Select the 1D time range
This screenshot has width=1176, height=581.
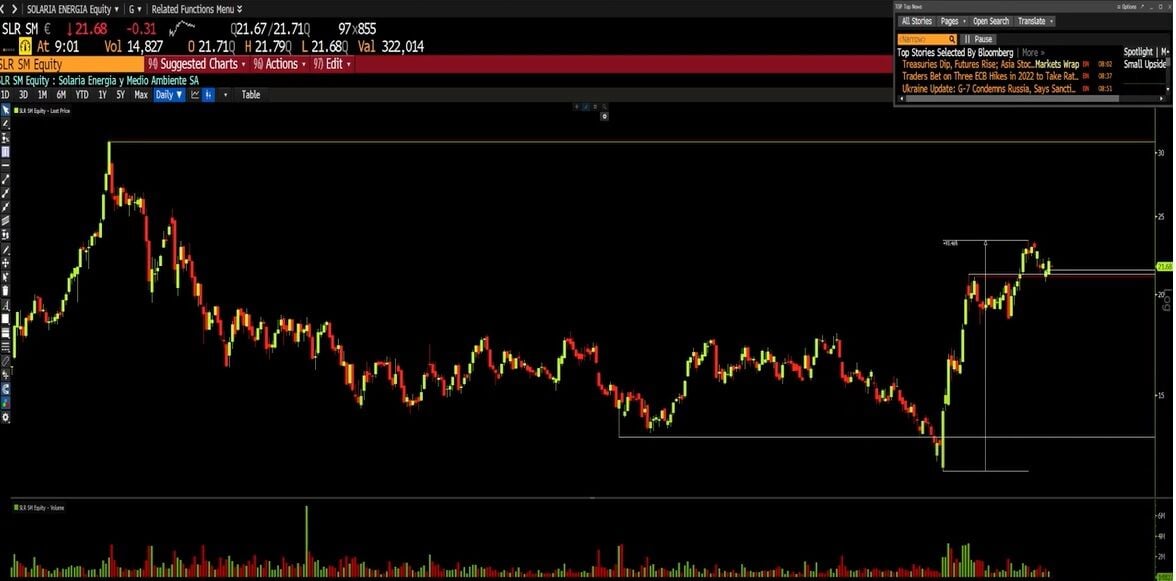[5, 94]
